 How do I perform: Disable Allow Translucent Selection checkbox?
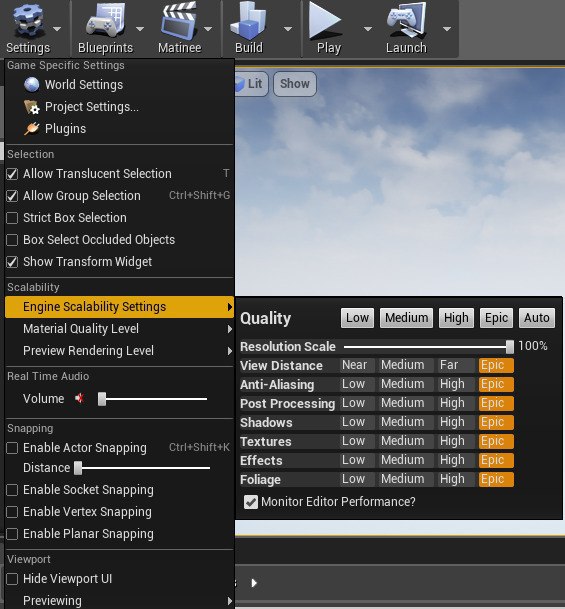click(x=12, y=174)
